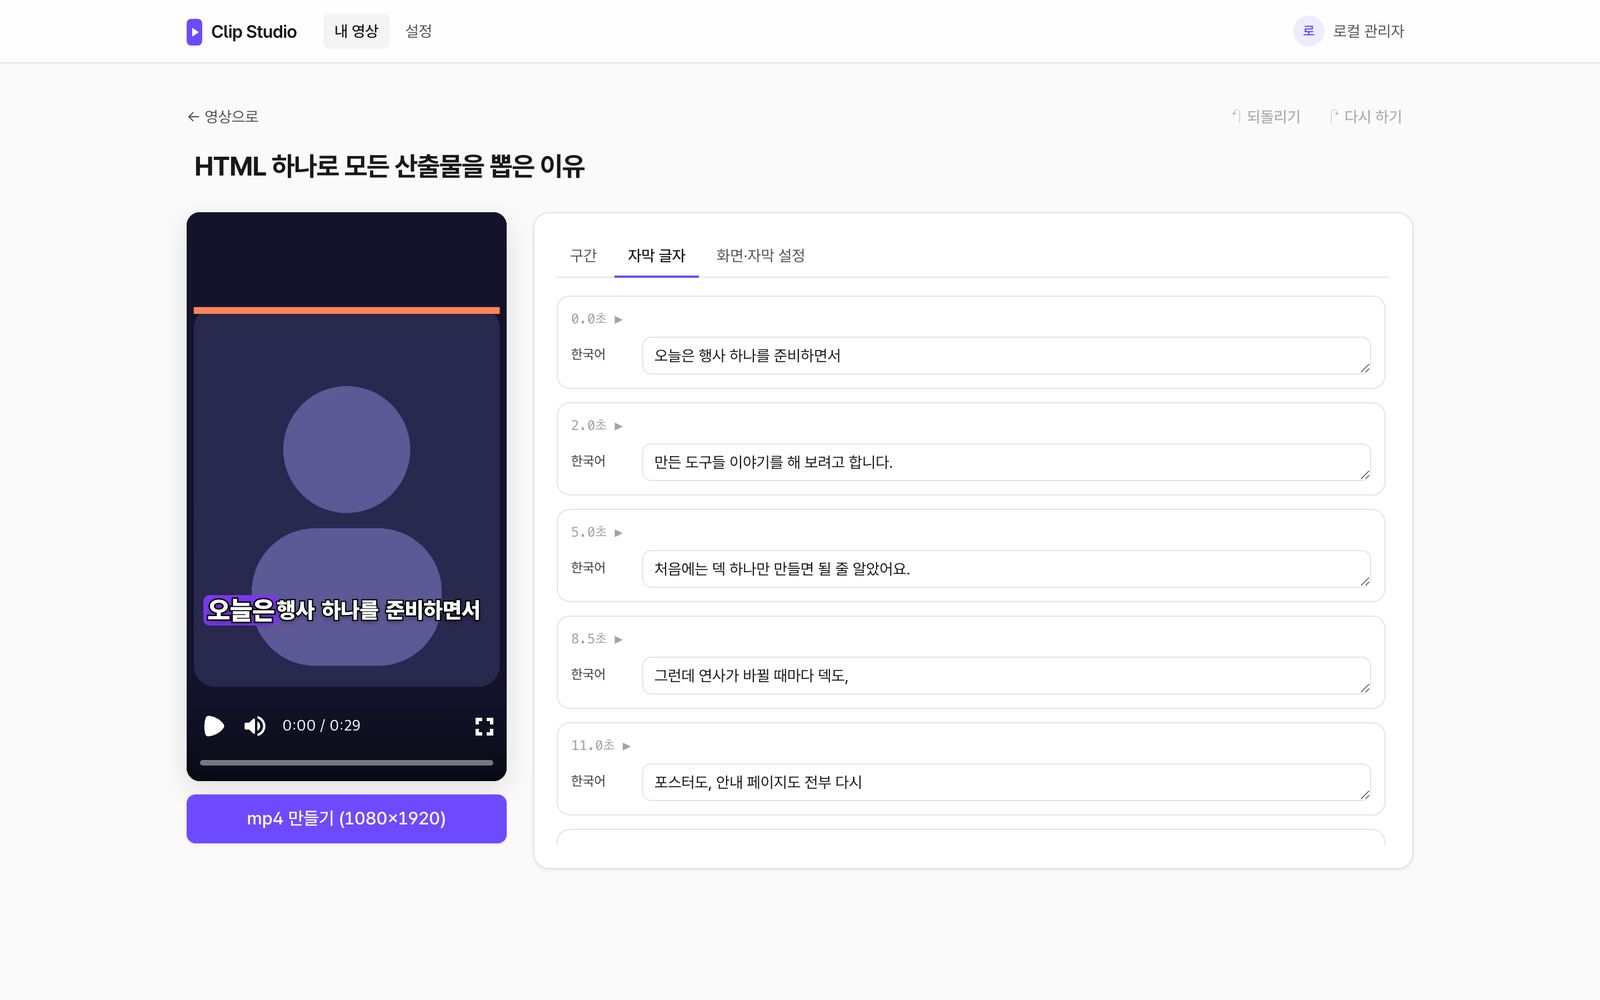Viewport: 1600px width, 1000px height.
Task: Open fullscreen video preview
Action: [484, 726]
